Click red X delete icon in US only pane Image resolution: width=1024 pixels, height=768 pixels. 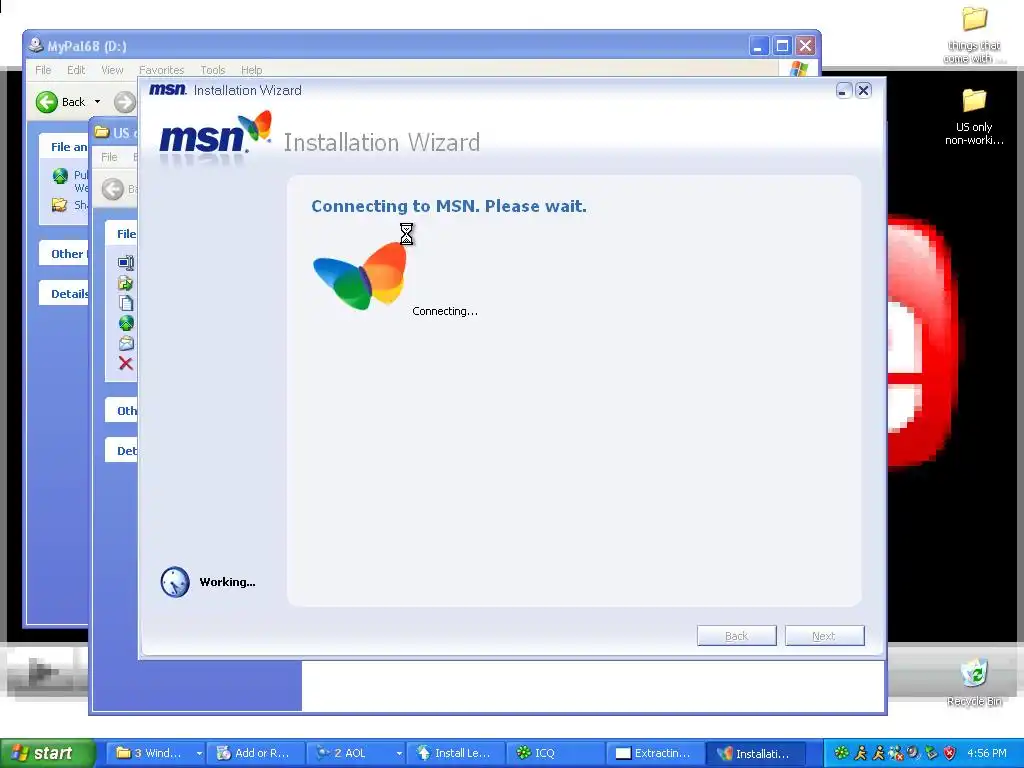[126, 364]
